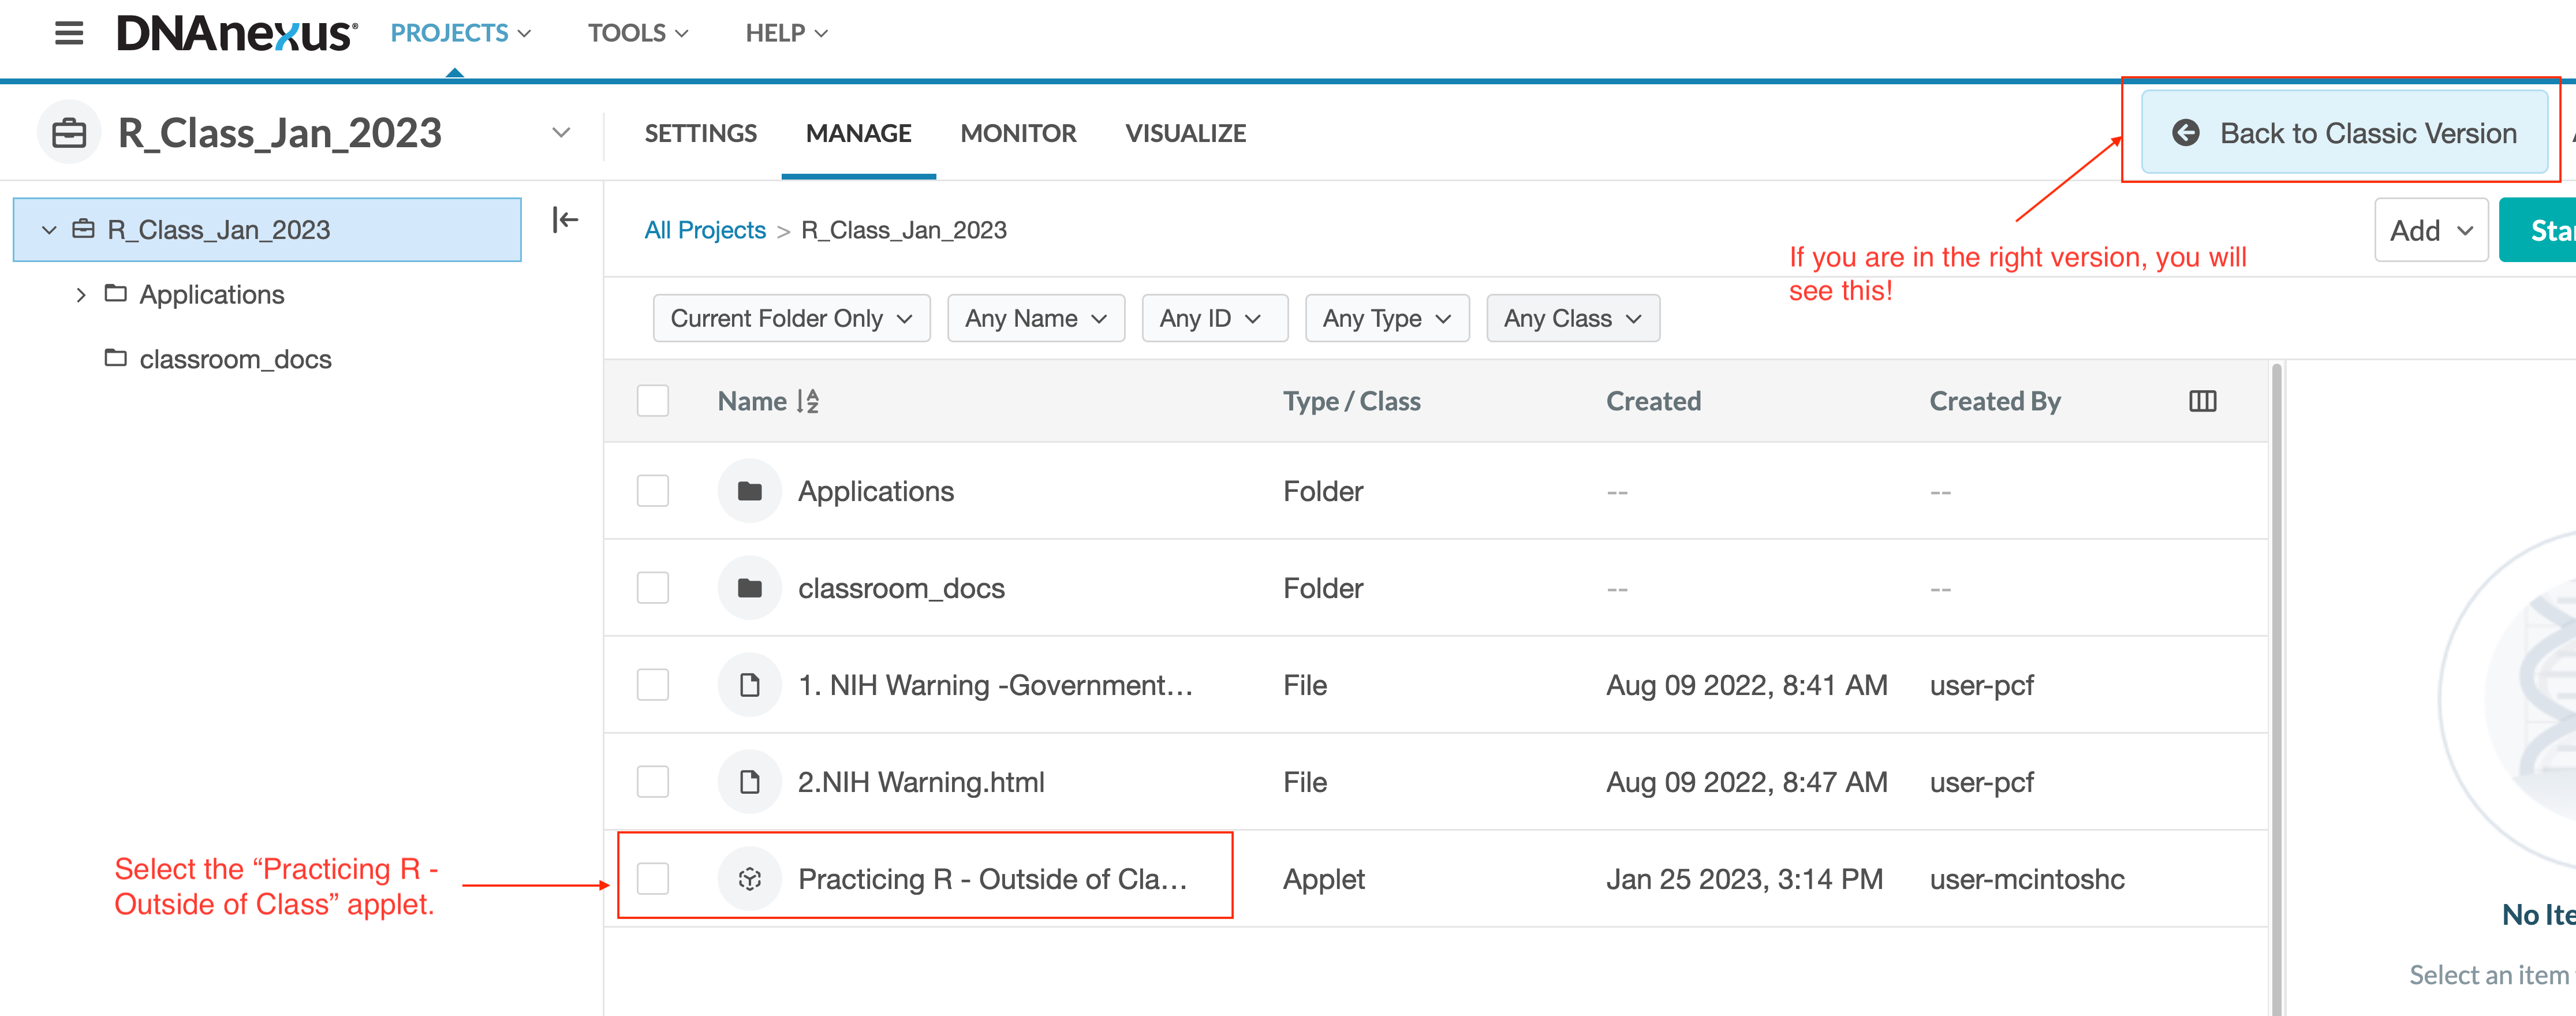The width and height of the screenshot is (2576, 1016).
Task: Open the Current Folder Only dropdown
Action: 791,318
